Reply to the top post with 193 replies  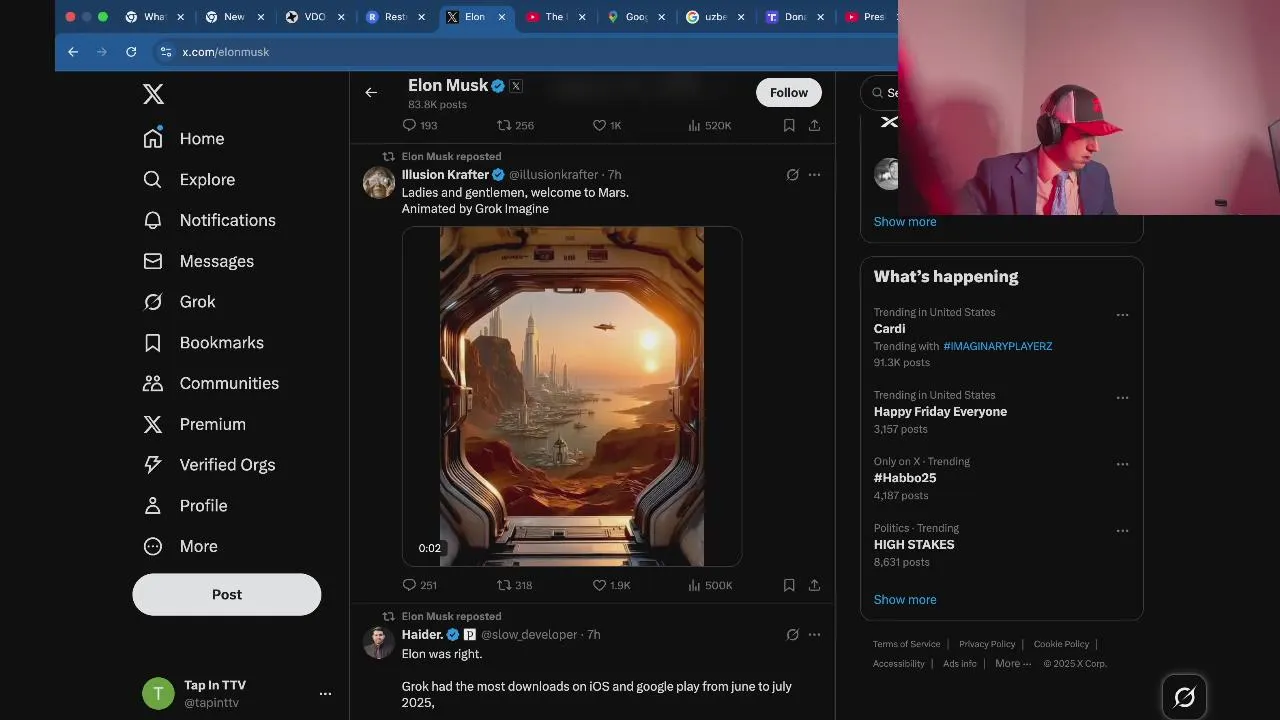click(x=419, y=125)
